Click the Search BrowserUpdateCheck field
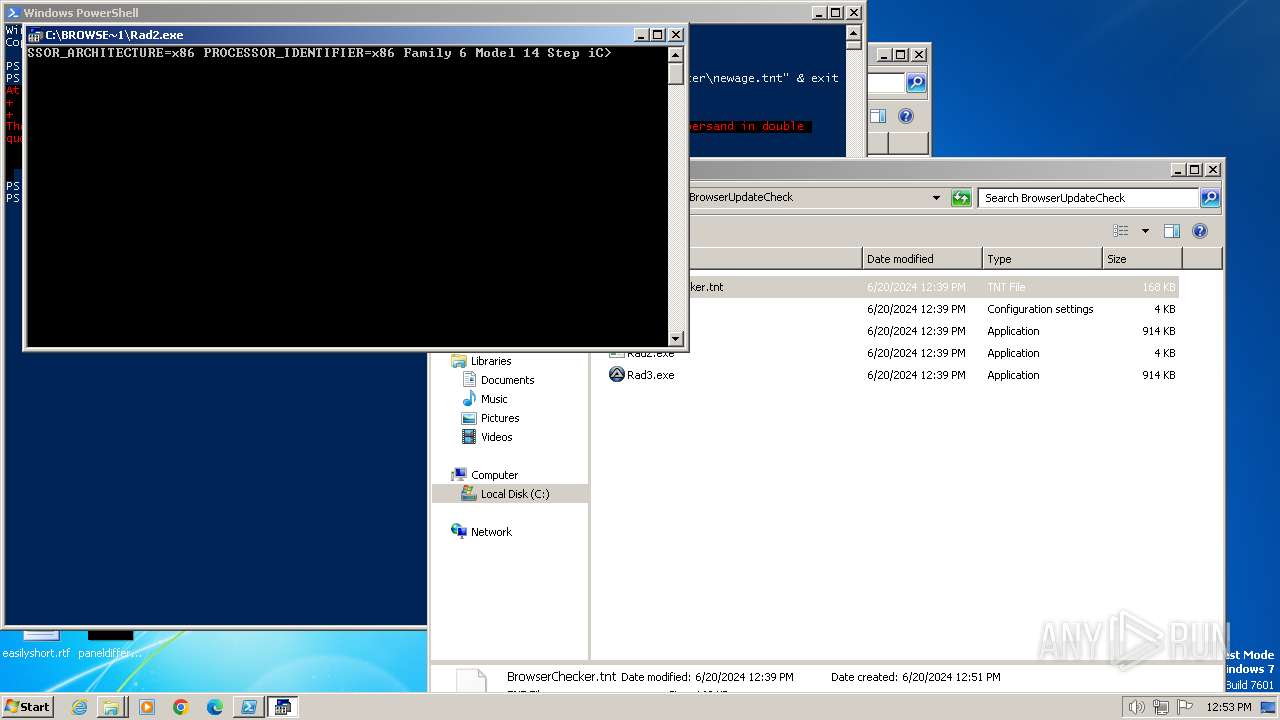The width and height of the screenshot is (1280, 720). [x=1088, y=198]
